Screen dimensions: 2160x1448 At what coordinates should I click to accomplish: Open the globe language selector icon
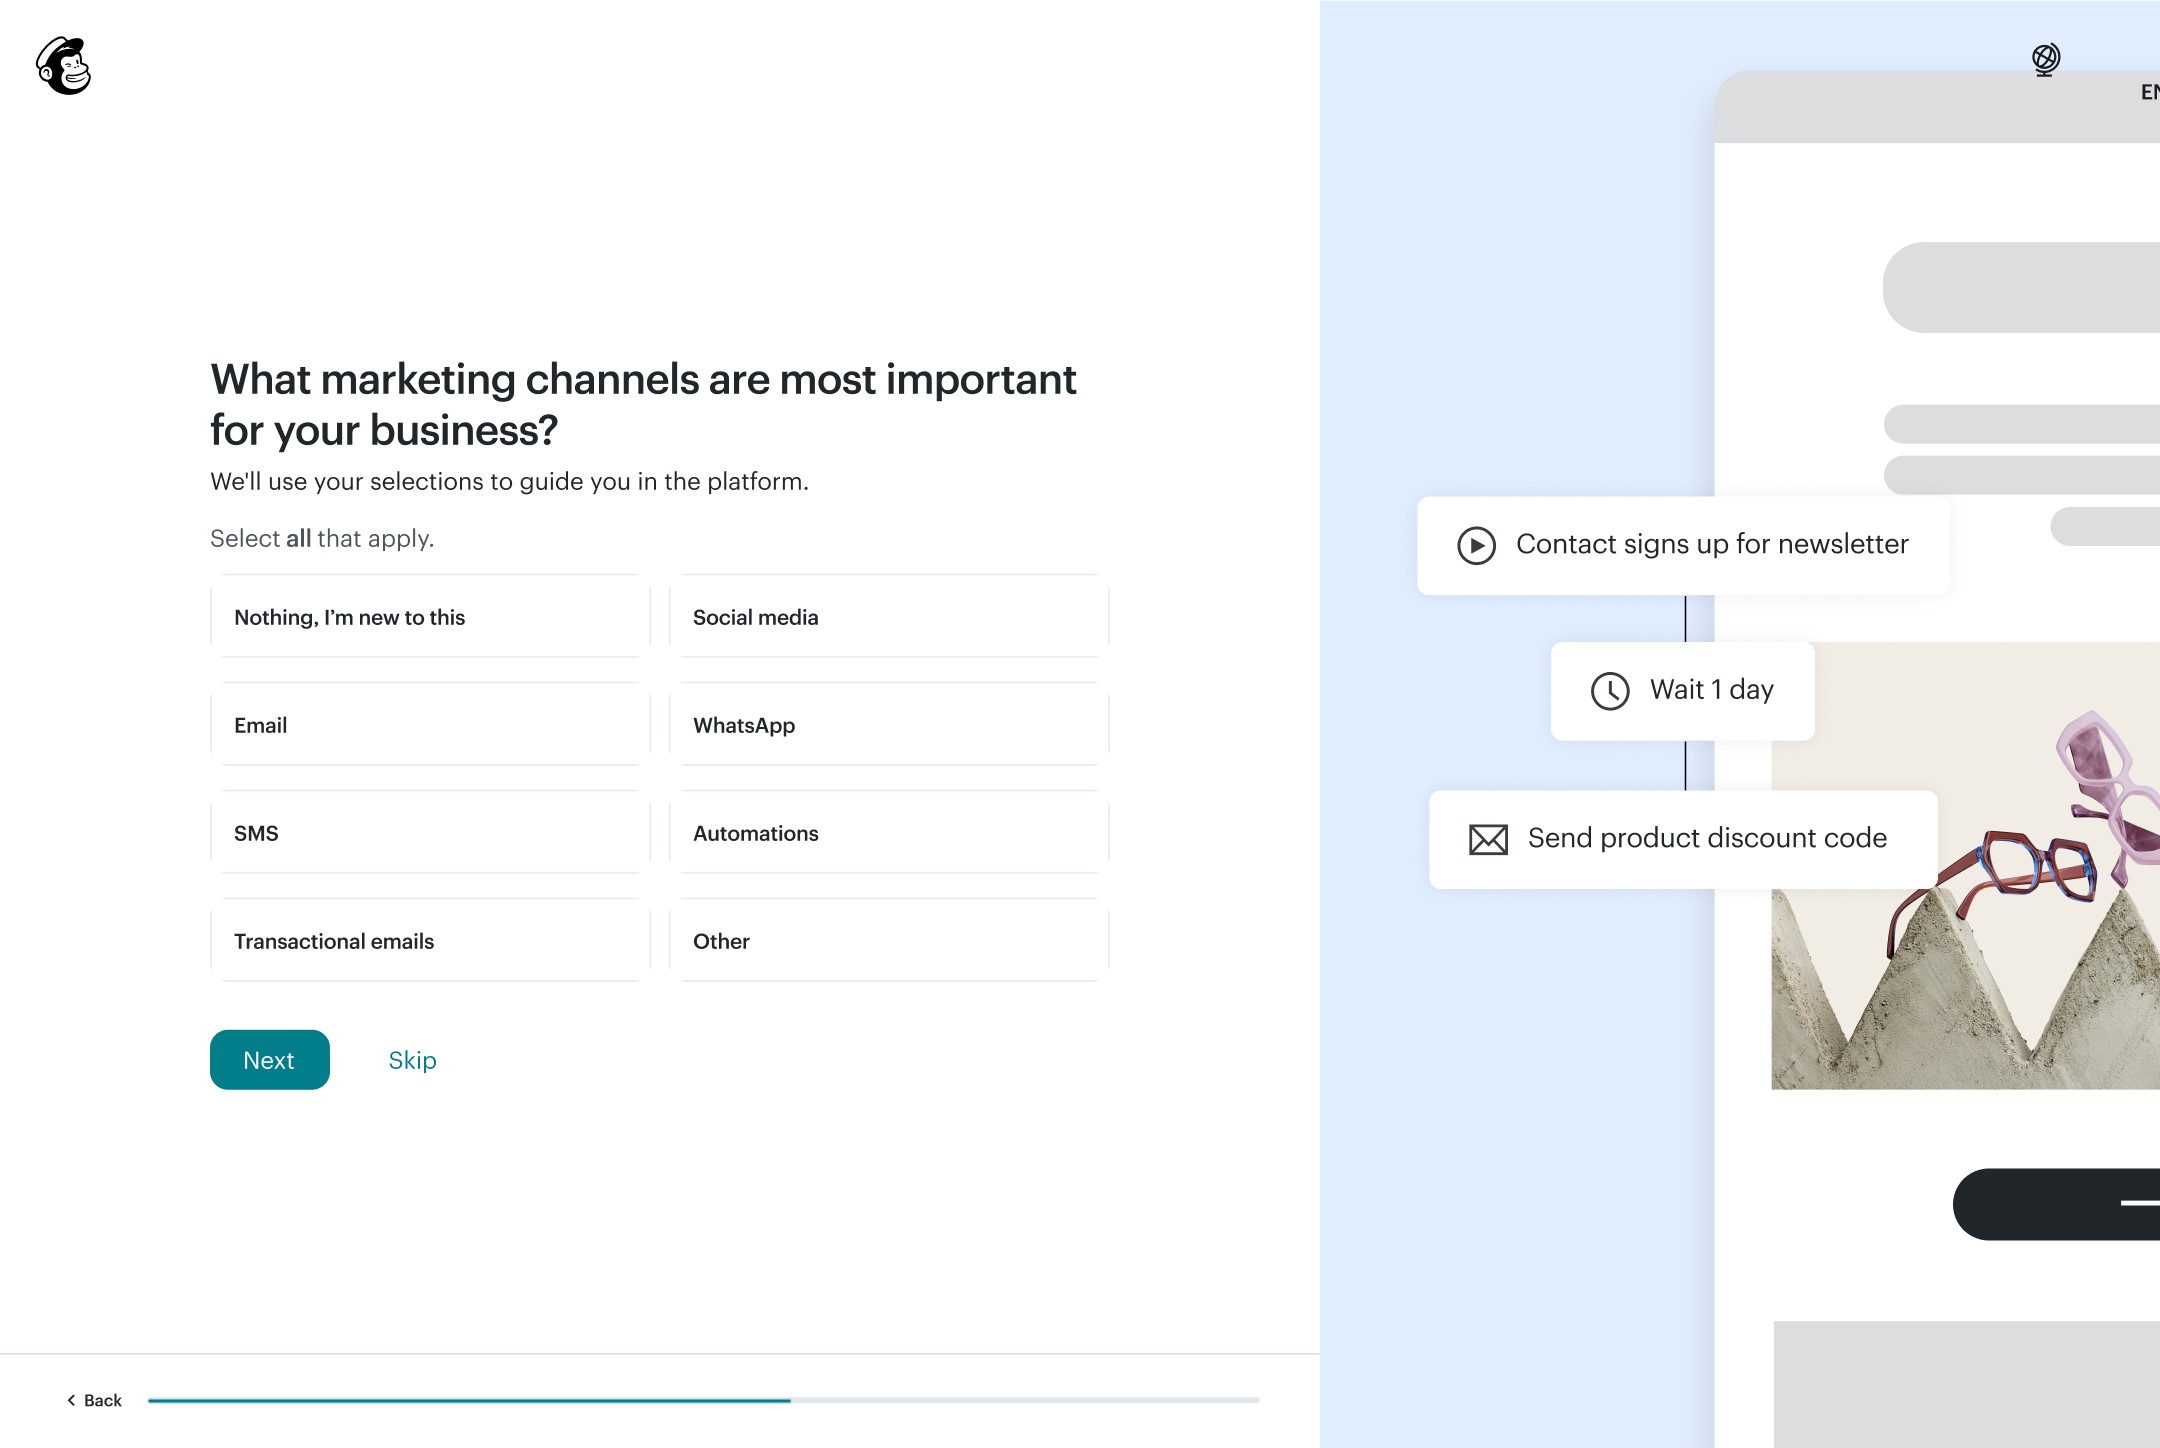point(2045,59)
